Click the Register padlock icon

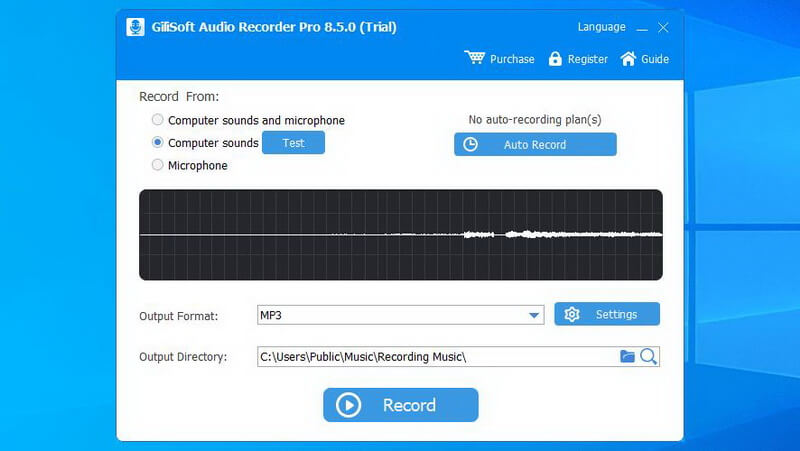[x=555, y=59]
